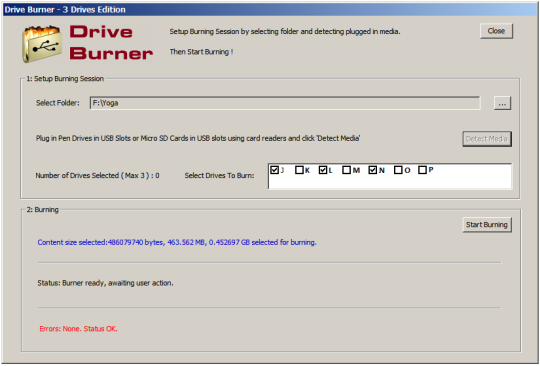This screenshot has height=366, width=540.
Task: Click 'Errors: None. Status OK.' text
Action: 79,329
